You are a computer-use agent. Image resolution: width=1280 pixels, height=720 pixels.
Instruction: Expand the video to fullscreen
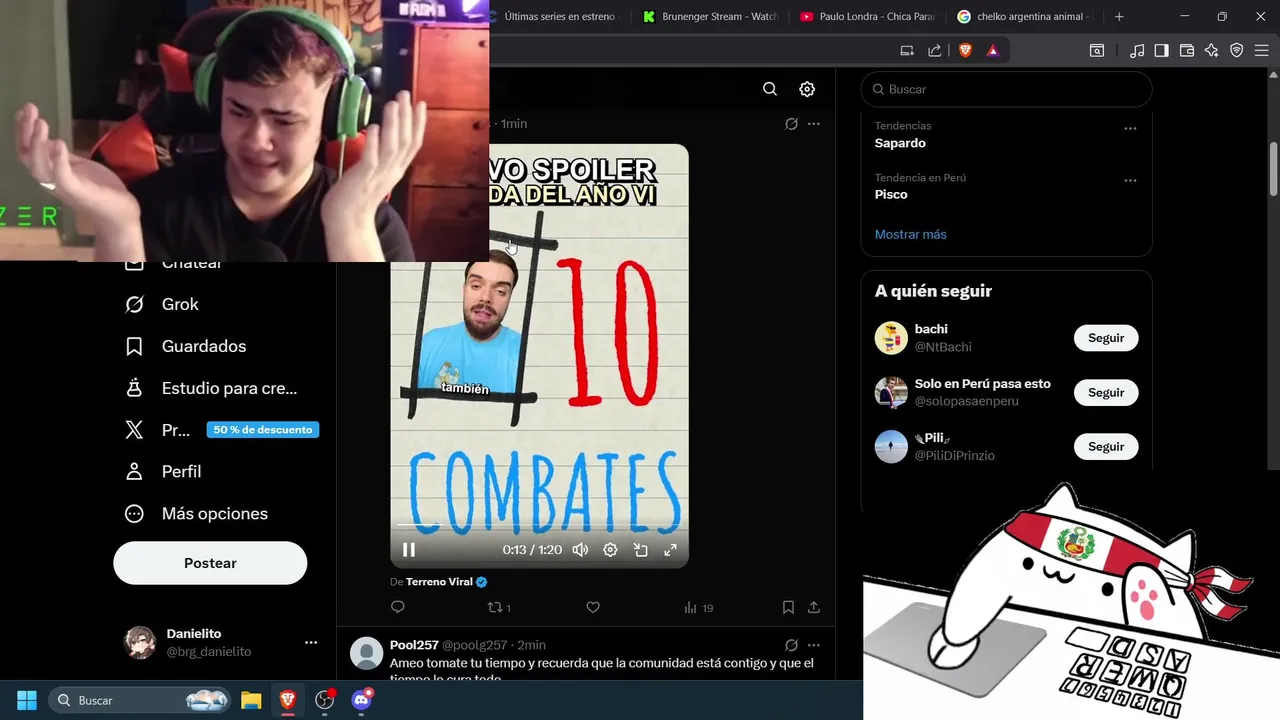[671, 549]
